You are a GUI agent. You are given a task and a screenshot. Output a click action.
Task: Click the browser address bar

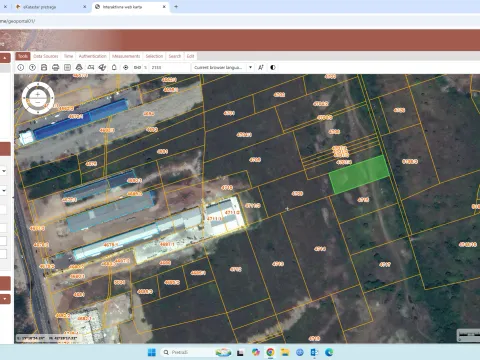(240, 21)
